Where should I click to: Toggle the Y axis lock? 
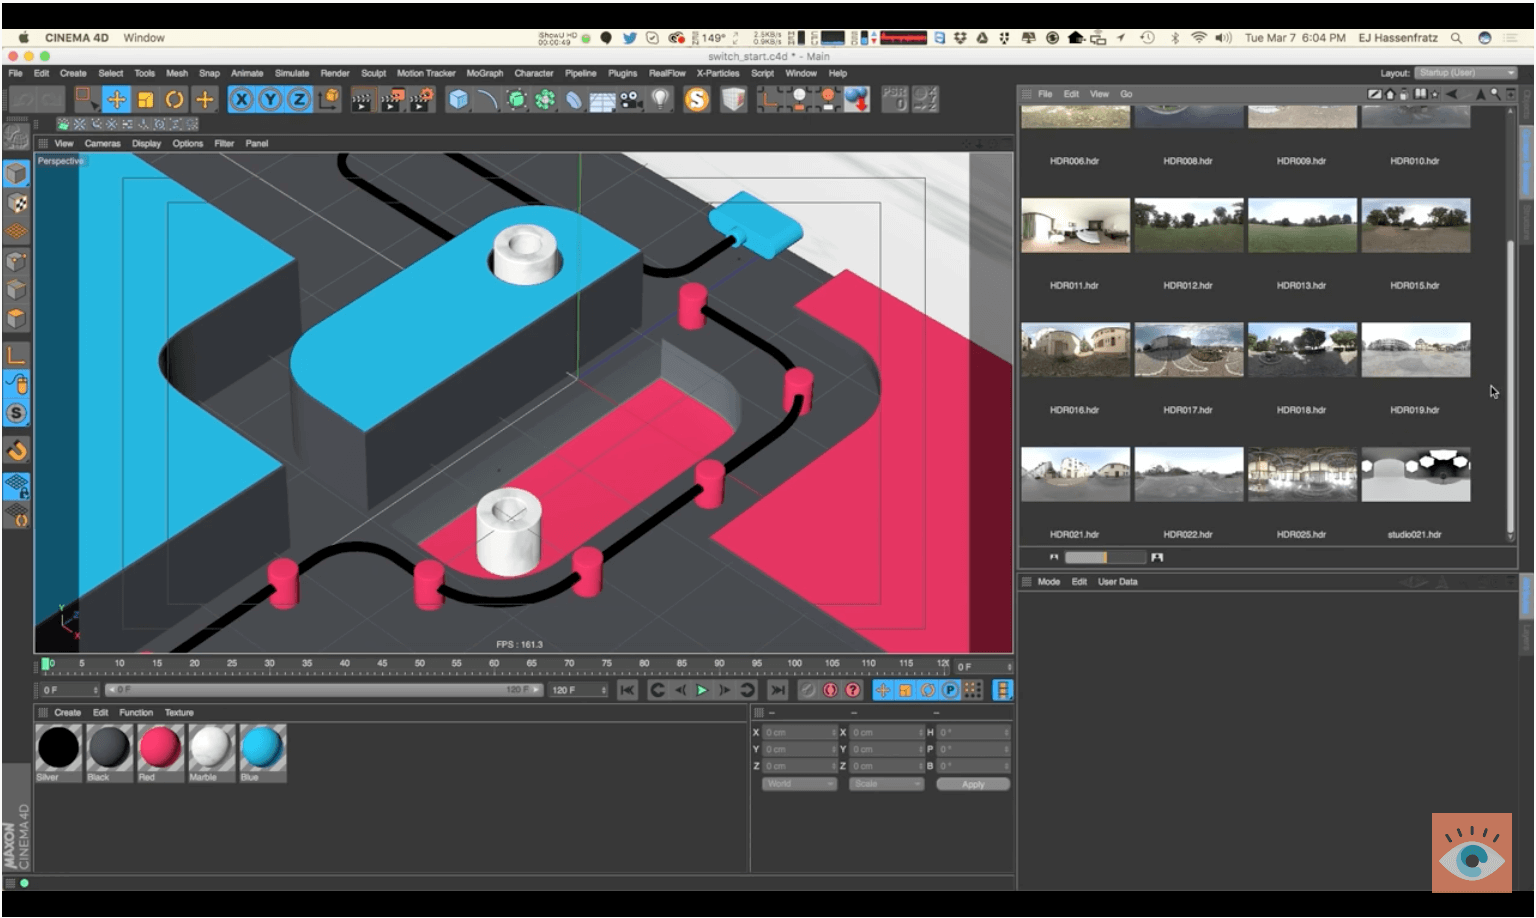point(270,99)
